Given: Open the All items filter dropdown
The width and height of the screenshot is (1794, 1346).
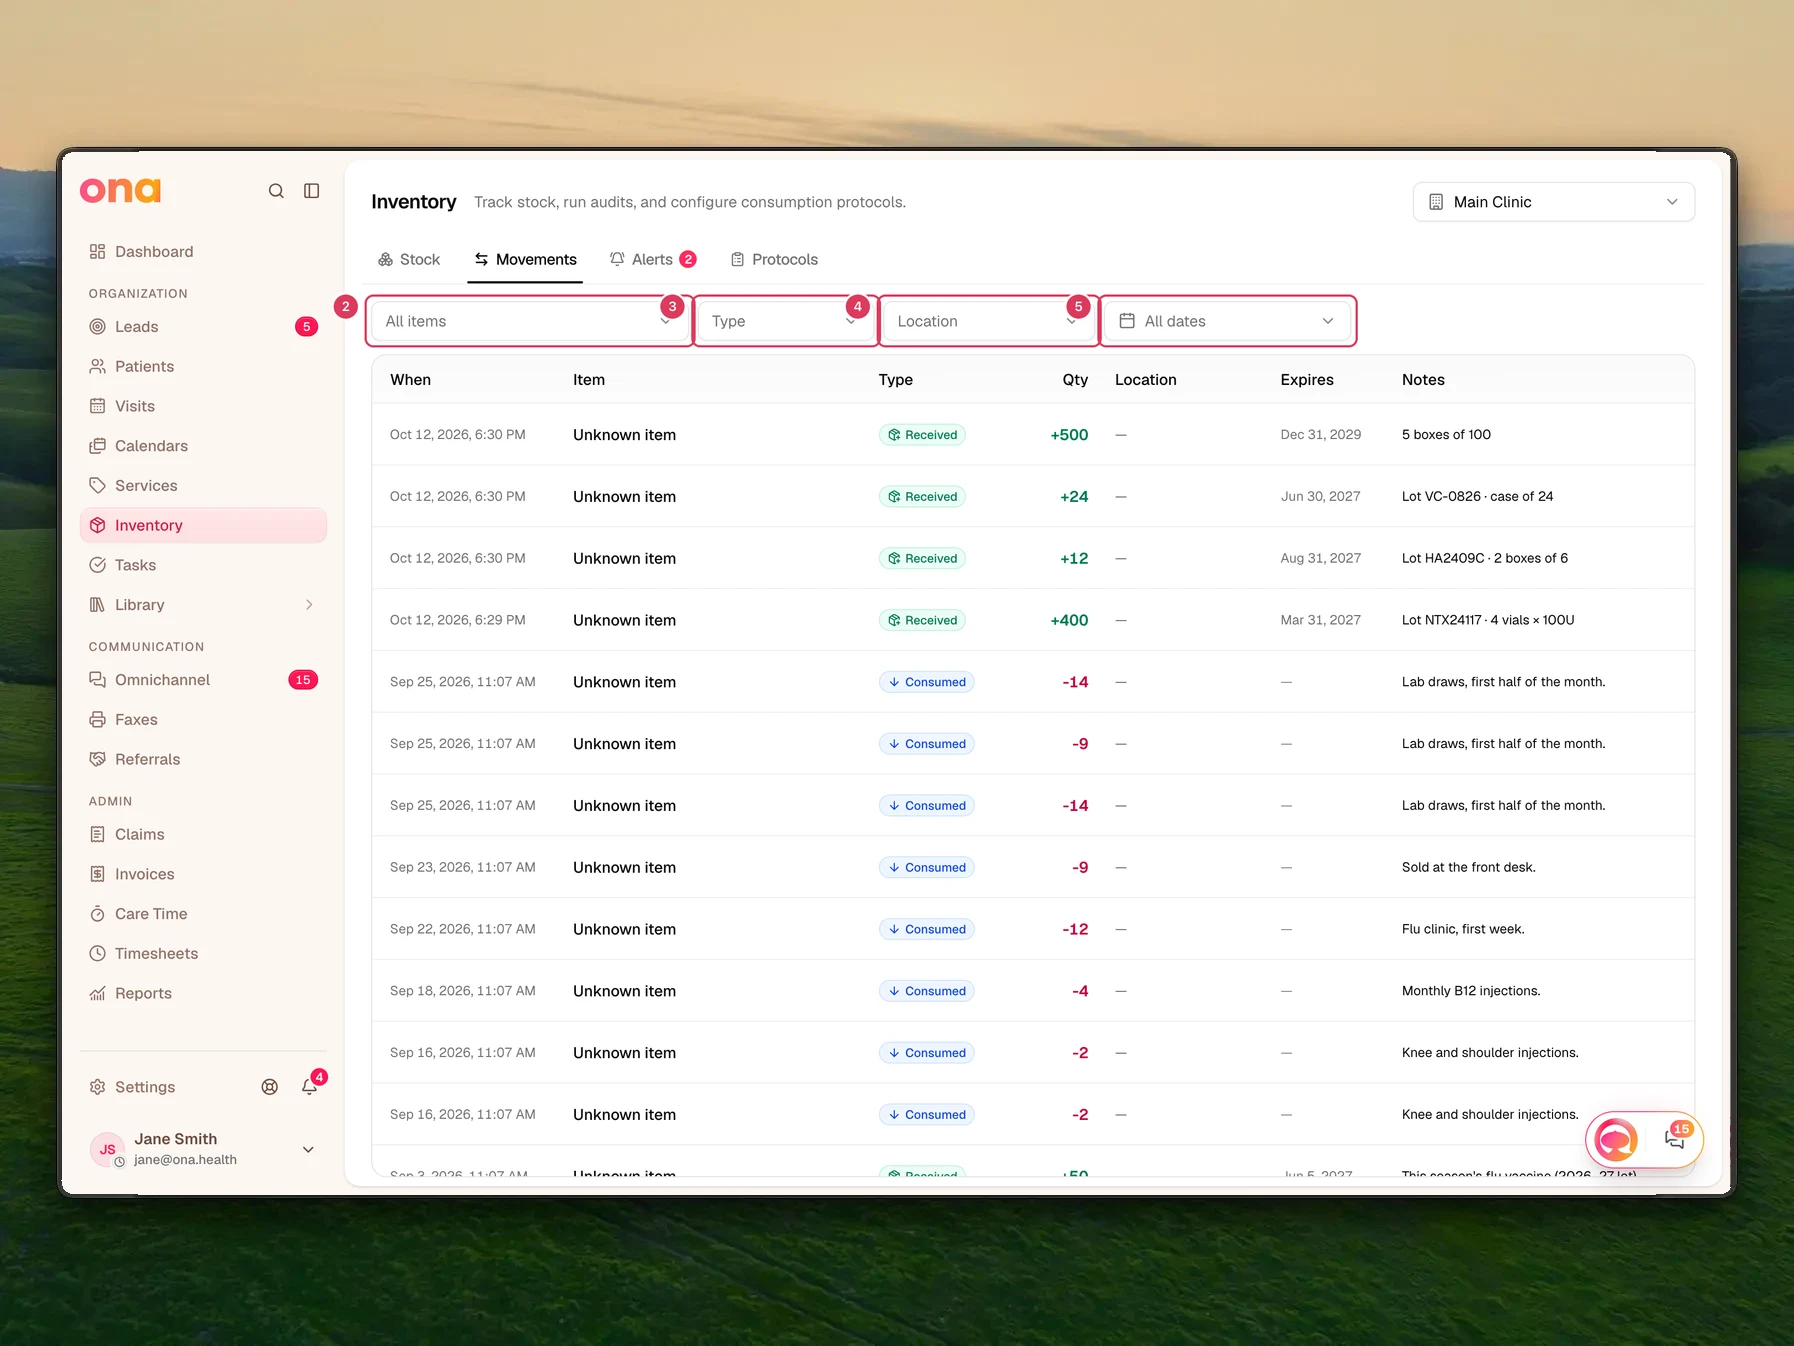Looking at the screenshot, I should [529, 321].
